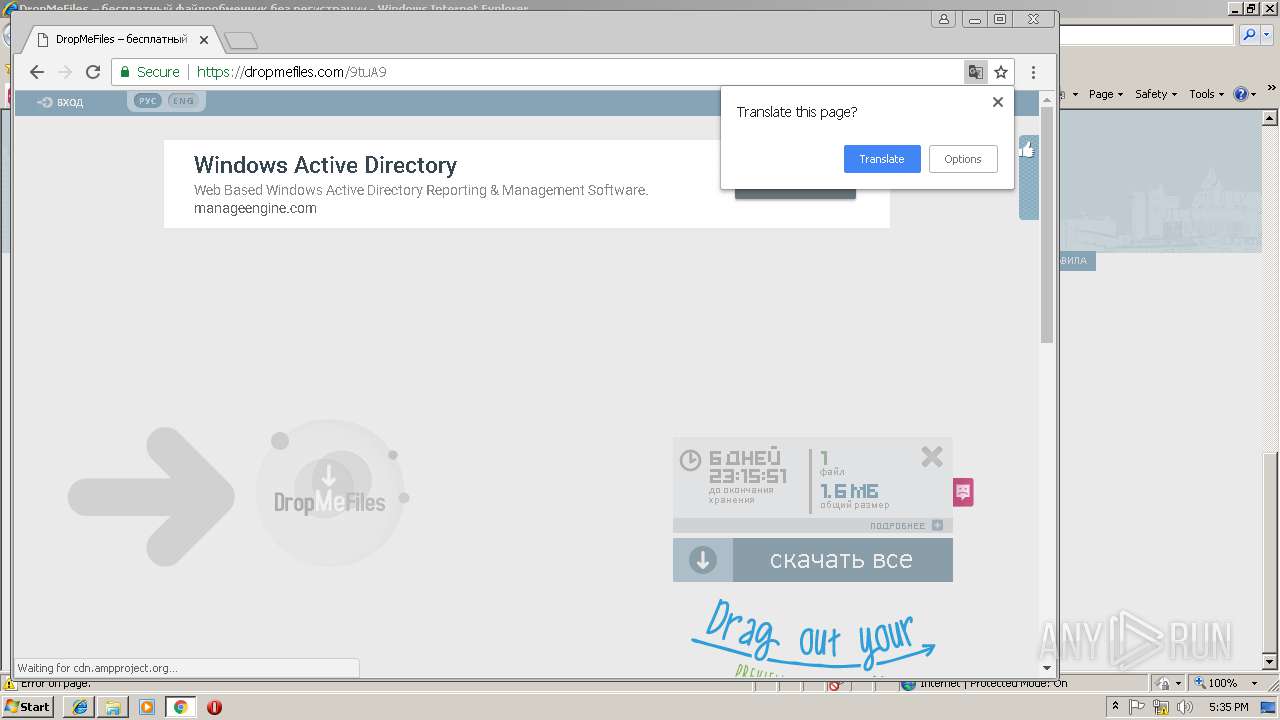Open the media player taskbar icon
Image resolution: width=1280 pixels, height=720 pixels.
pyautogui.click(x=147, y=707)
